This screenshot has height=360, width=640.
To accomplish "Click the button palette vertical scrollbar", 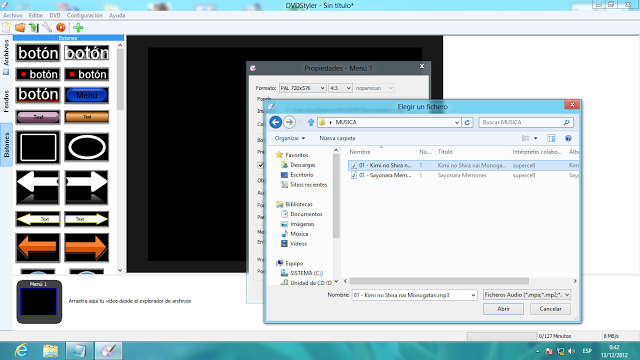I will [x=120, y=80].
